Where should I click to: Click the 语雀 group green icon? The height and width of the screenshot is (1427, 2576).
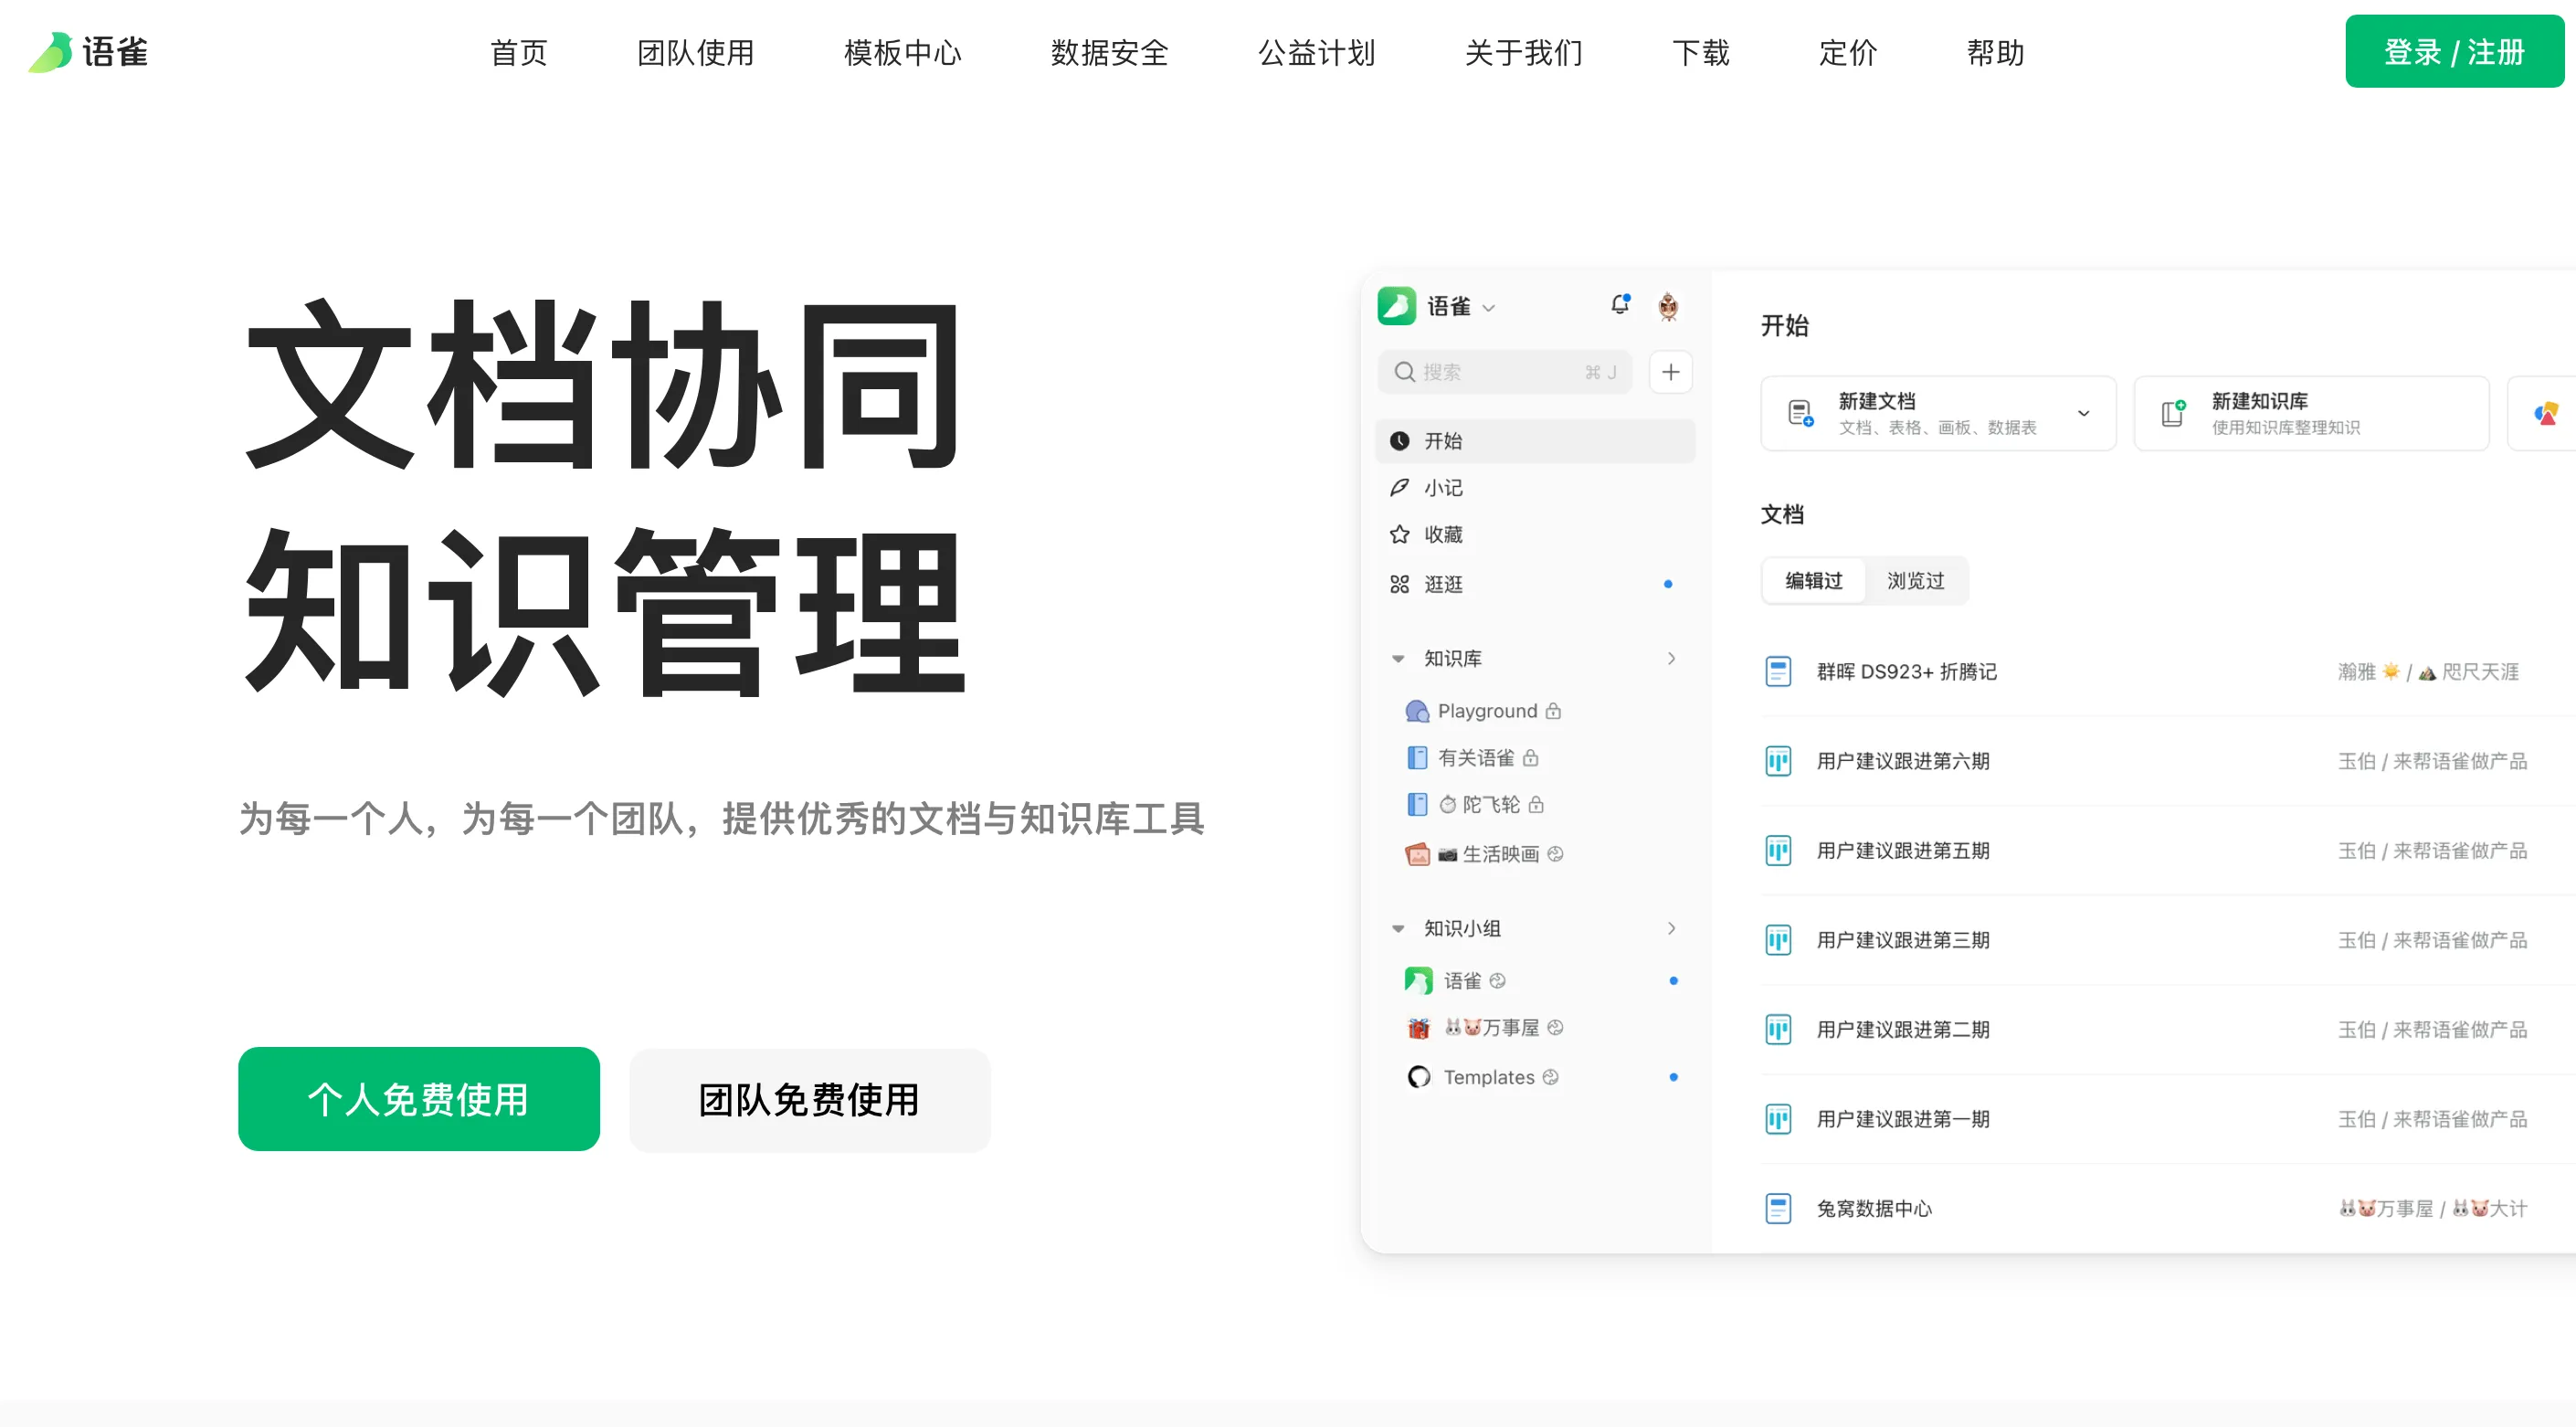(1418, 981)
